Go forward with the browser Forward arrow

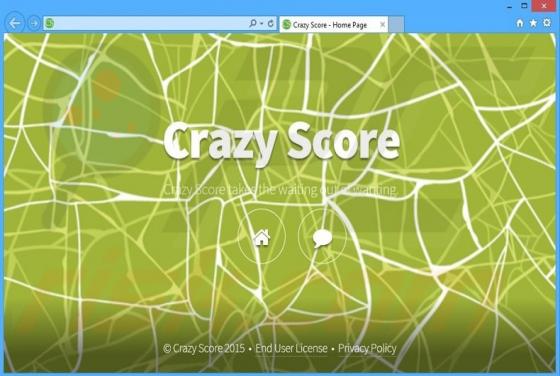[34, 24]
